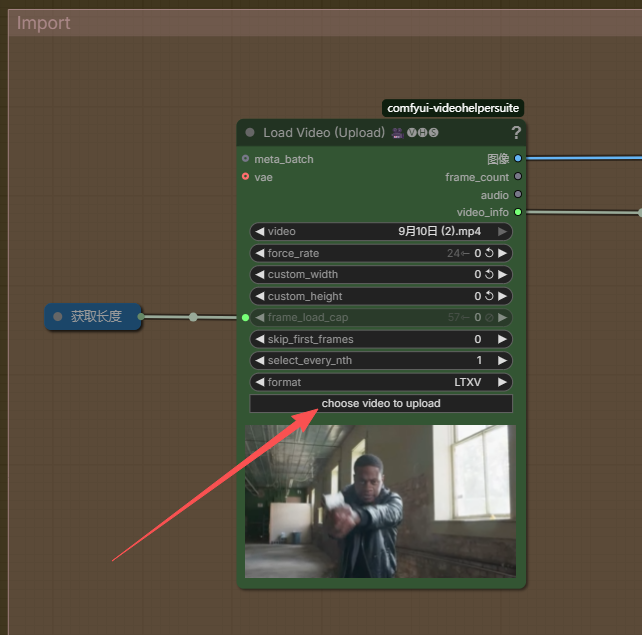This screenshot has width=642, height=635.
Task: Toggle collapse dot on 获取长度 node
Action: coord(58,316)
